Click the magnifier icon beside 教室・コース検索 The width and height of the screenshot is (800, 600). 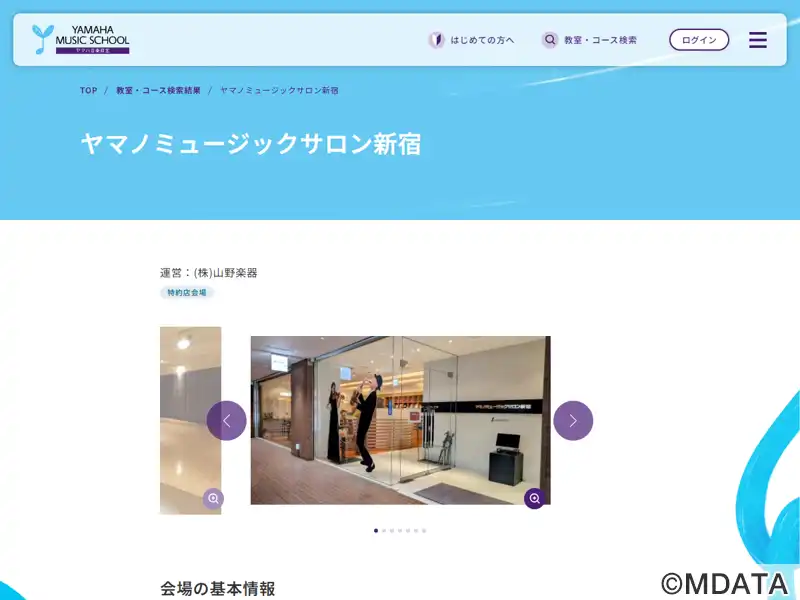click(x=549, y=40)
